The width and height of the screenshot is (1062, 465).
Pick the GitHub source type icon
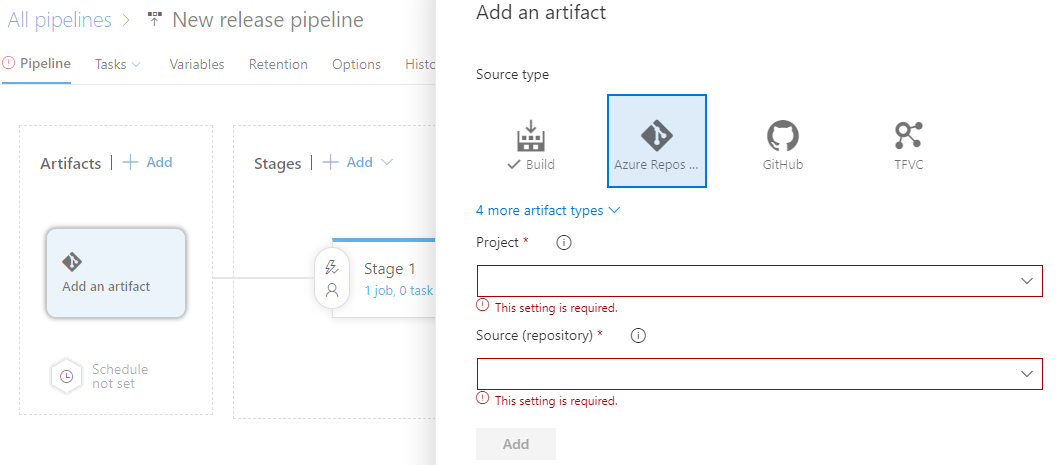pos(783,136)
